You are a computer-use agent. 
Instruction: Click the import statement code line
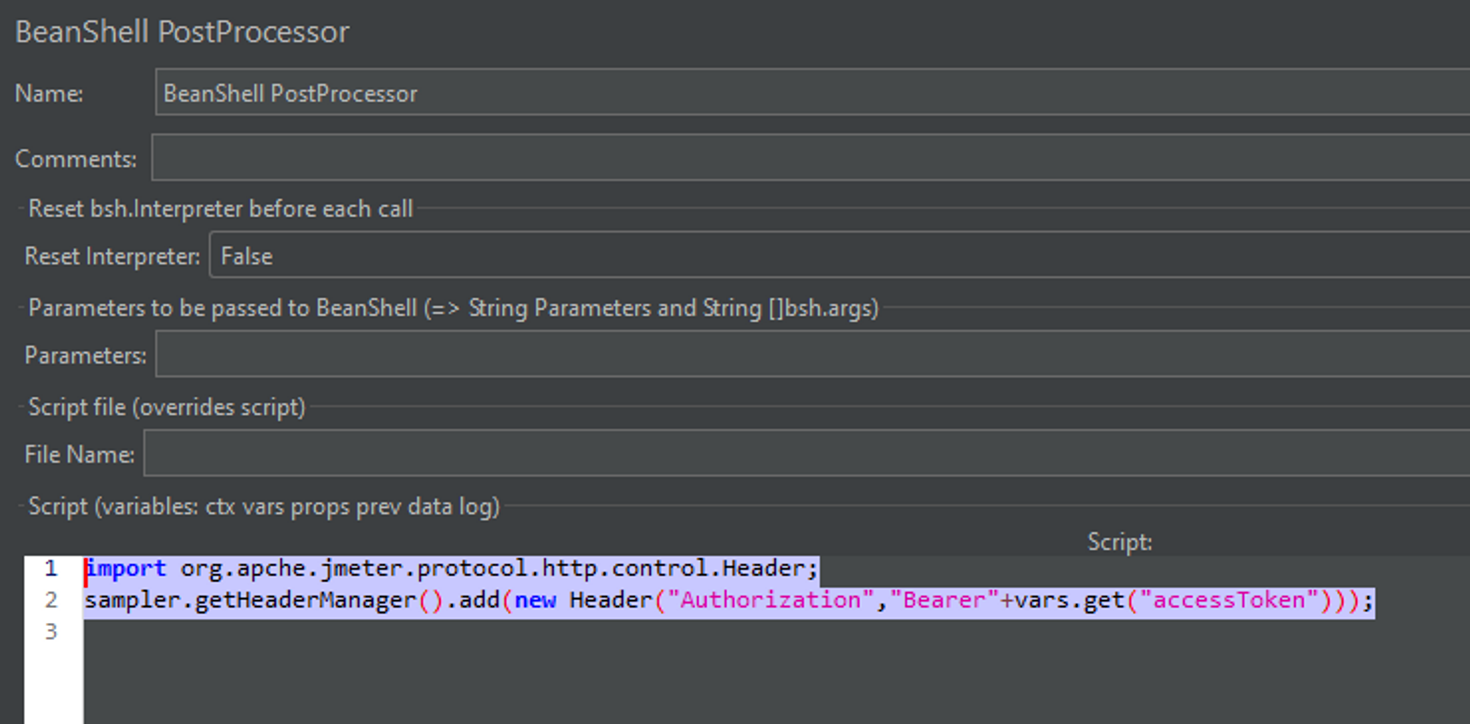pyautogui.click(x=452, y=569)
